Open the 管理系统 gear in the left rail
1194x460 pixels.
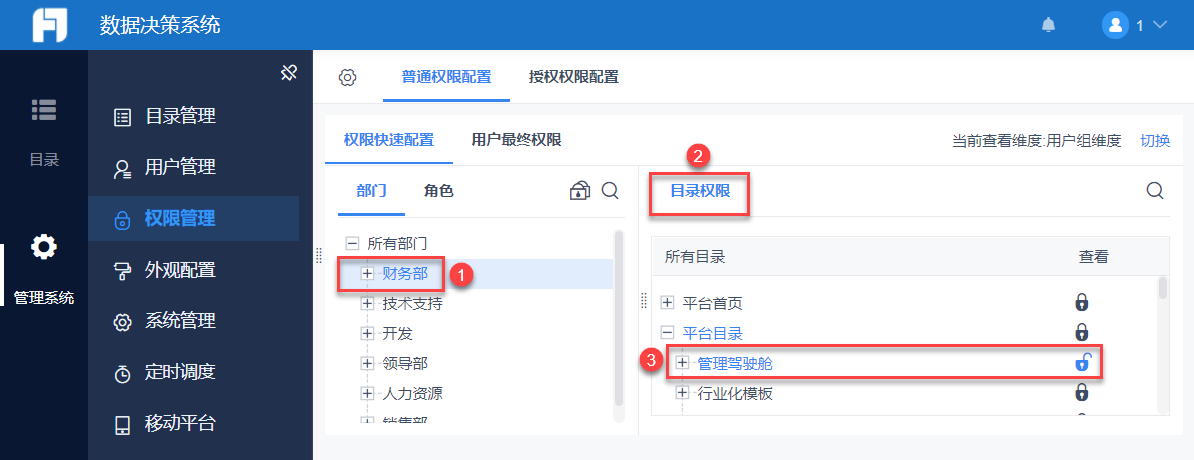[x=43, y=246]
